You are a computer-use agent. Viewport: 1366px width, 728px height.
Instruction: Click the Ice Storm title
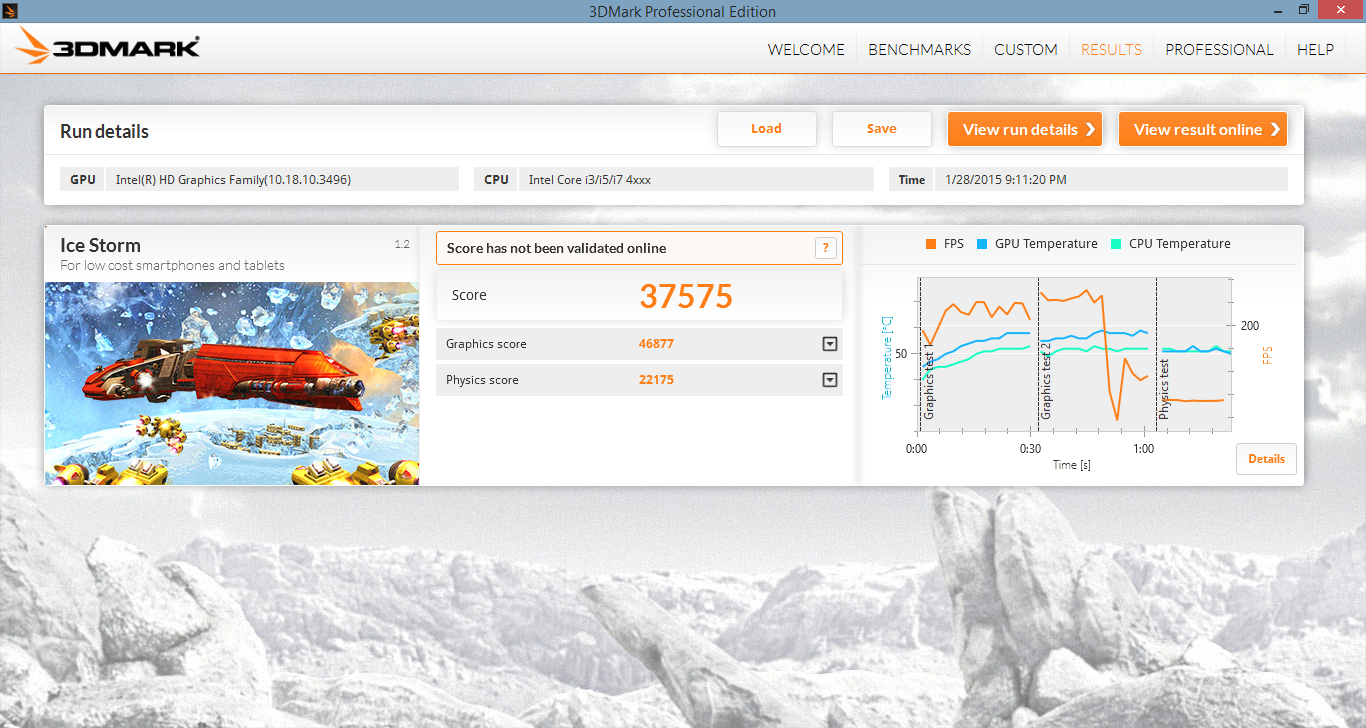tap(100, 245)
